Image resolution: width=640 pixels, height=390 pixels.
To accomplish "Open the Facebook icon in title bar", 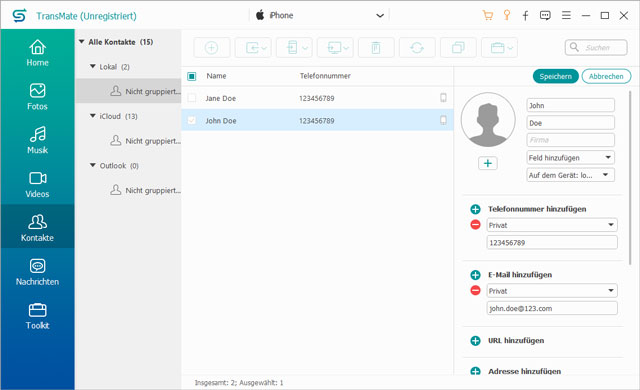I will (x=525, y=16).
